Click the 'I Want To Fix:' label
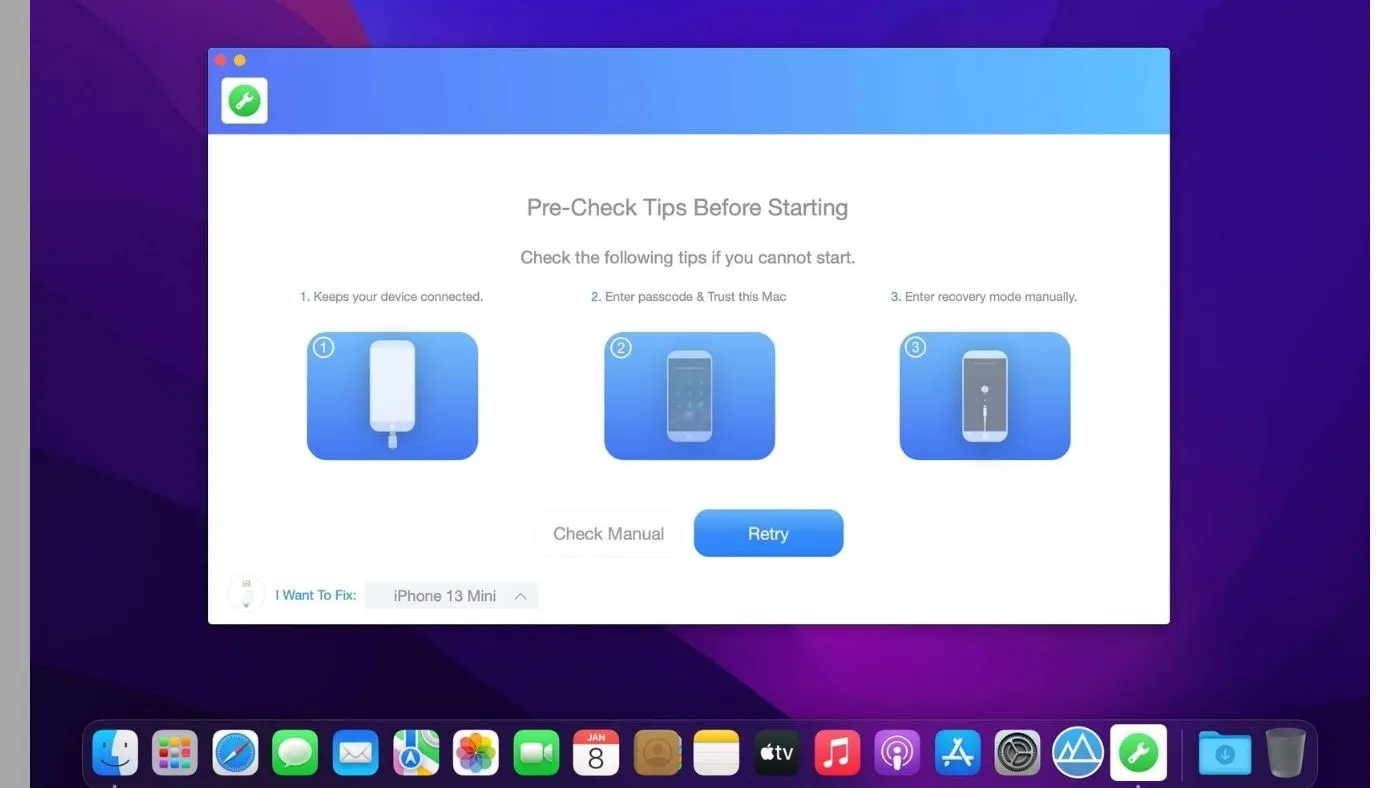 316,595
